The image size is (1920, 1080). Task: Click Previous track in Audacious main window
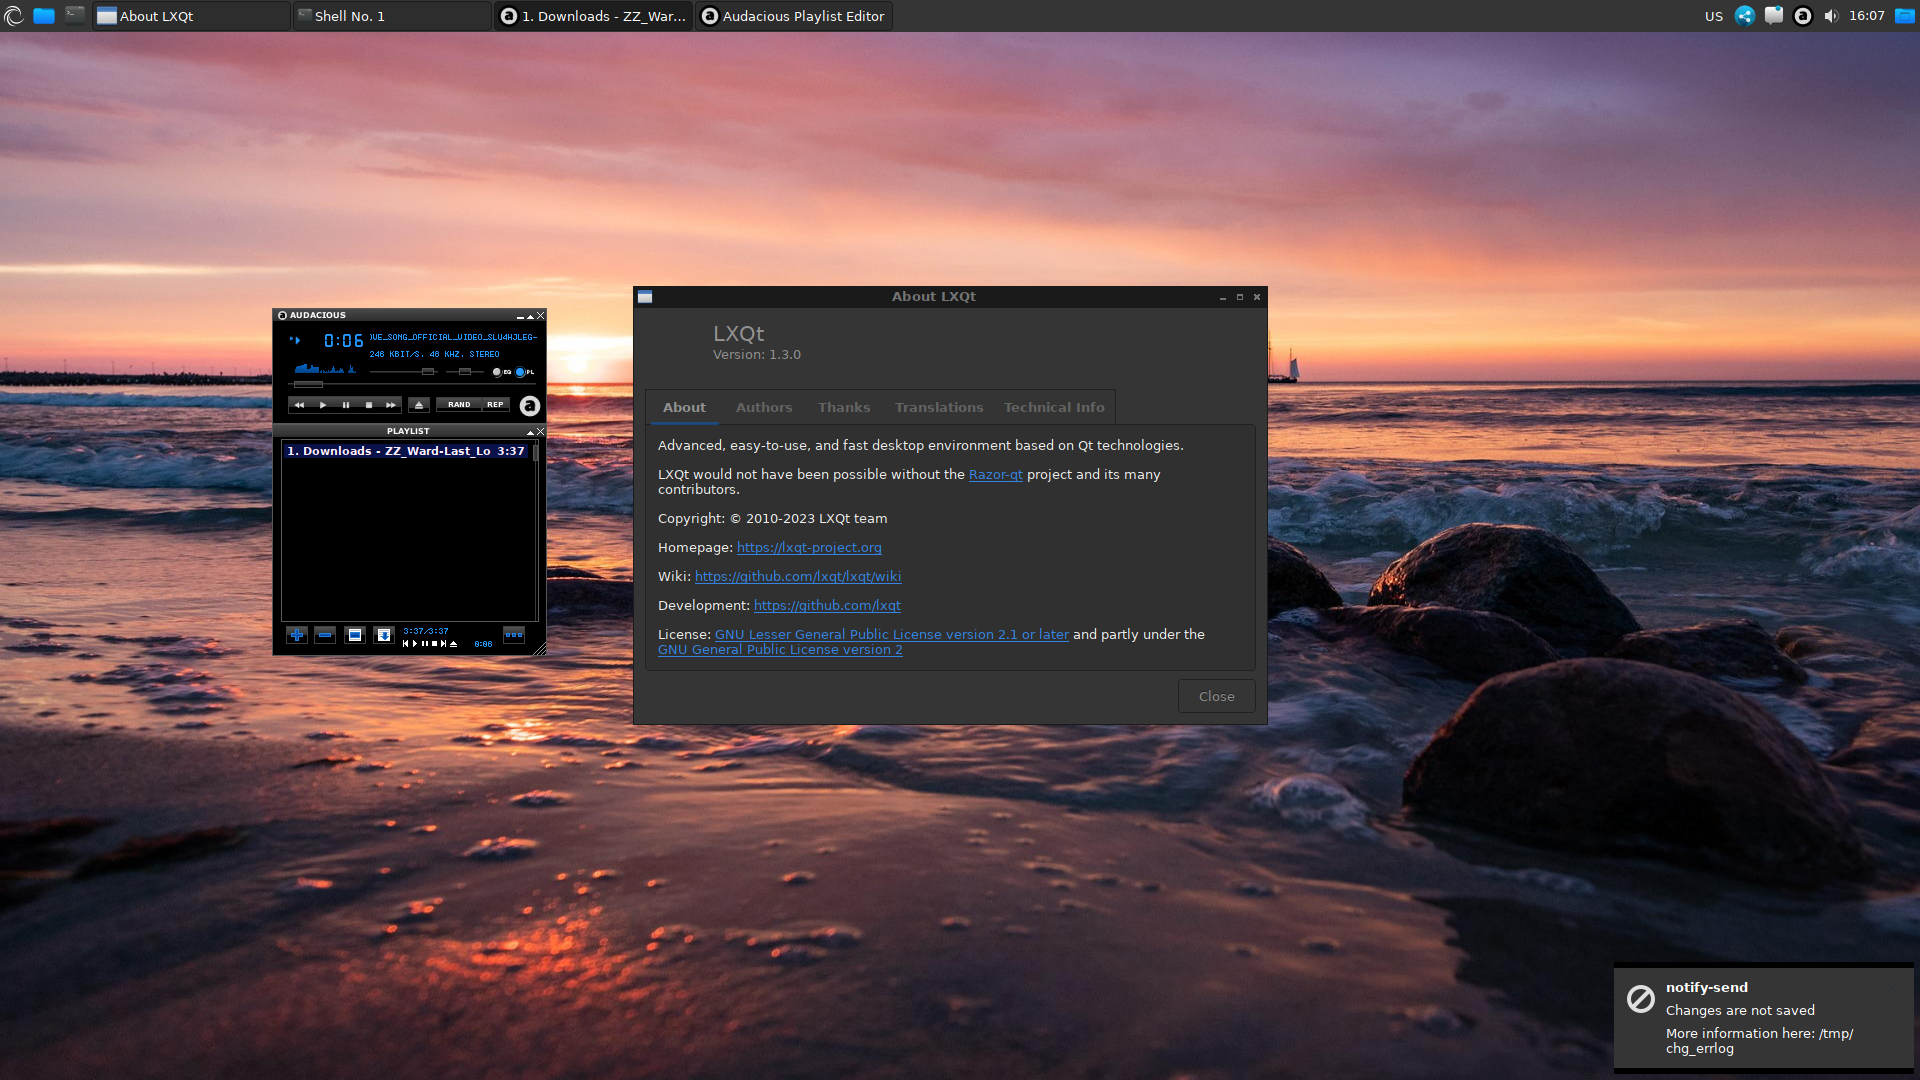pyautogui.click(x=299, y=405)
